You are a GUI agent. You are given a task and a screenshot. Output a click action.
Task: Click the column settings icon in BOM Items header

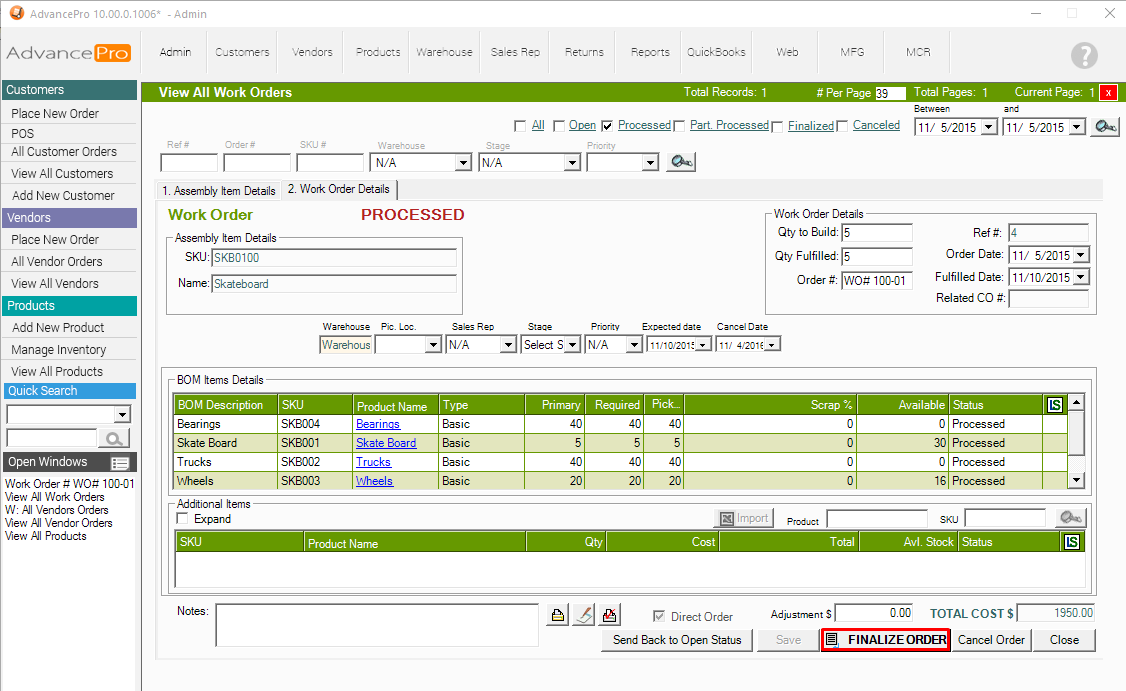pos(1055,405)
